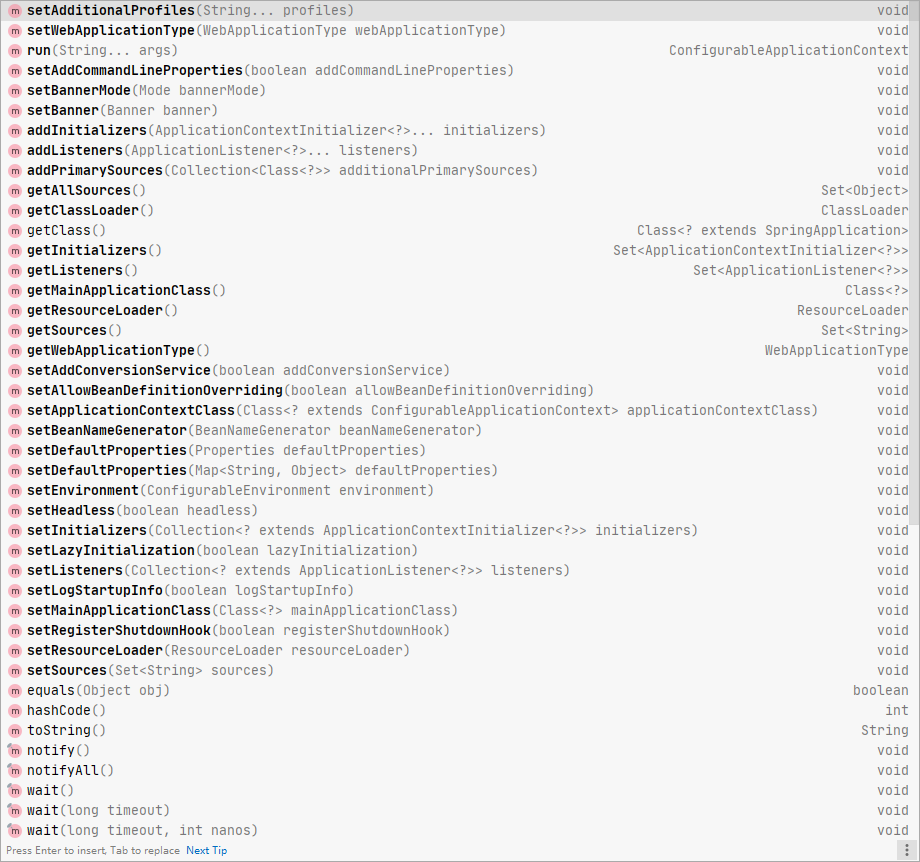
Task: Select the run(String... args) completion
Action: pos(102,50)
